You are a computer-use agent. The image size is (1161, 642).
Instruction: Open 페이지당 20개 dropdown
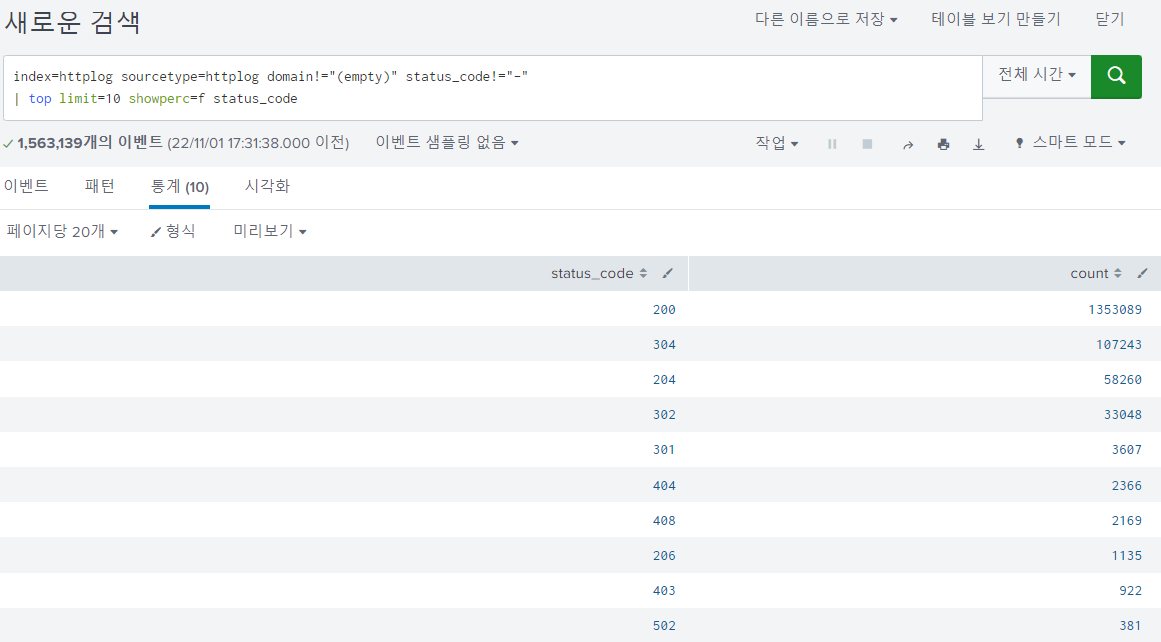(x=62, y=232)
